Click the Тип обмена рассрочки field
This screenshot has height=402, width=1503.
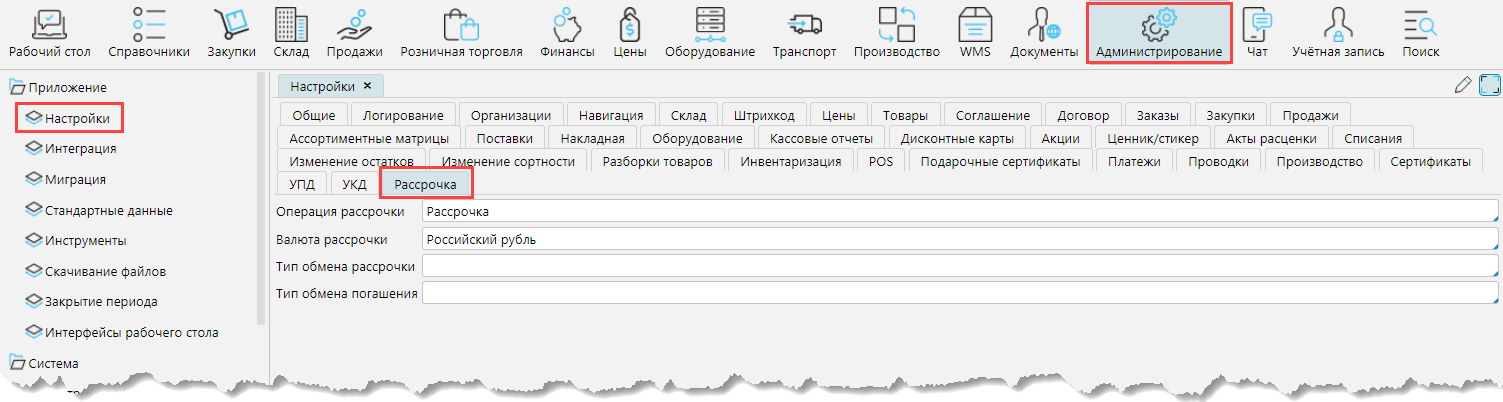tap(959, 267)
